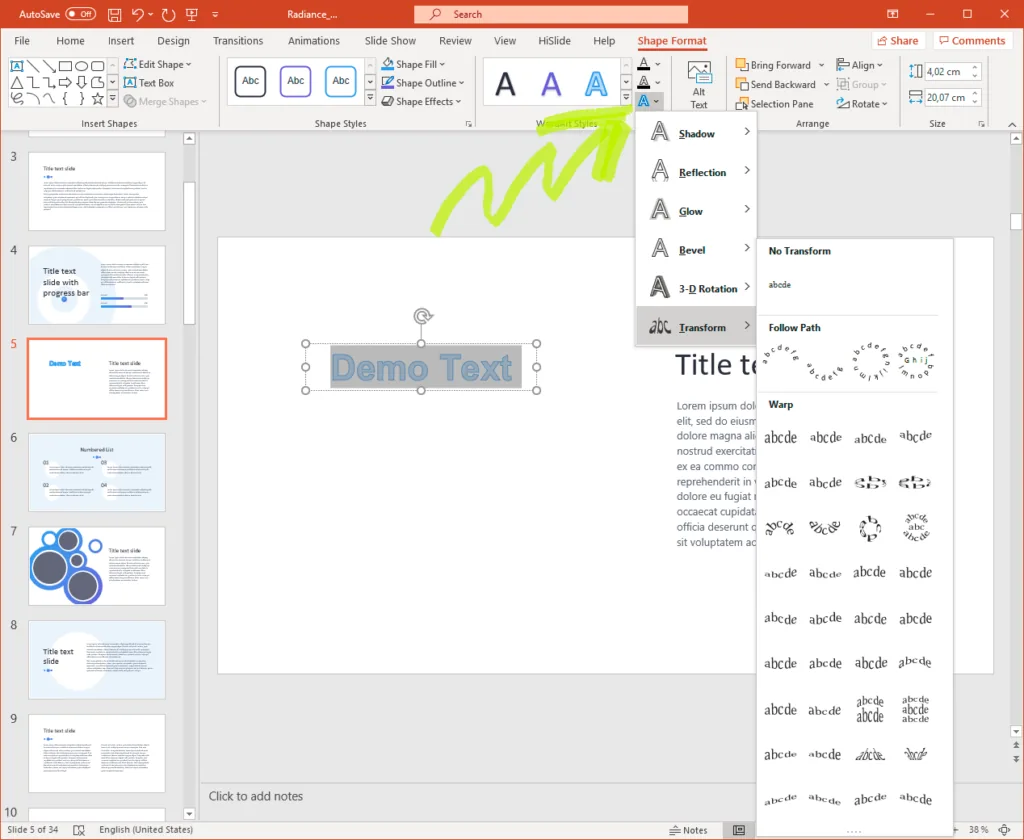The image size is (1024, 840).
Task: Open the Animations tab
Action: tap(313, 40)
